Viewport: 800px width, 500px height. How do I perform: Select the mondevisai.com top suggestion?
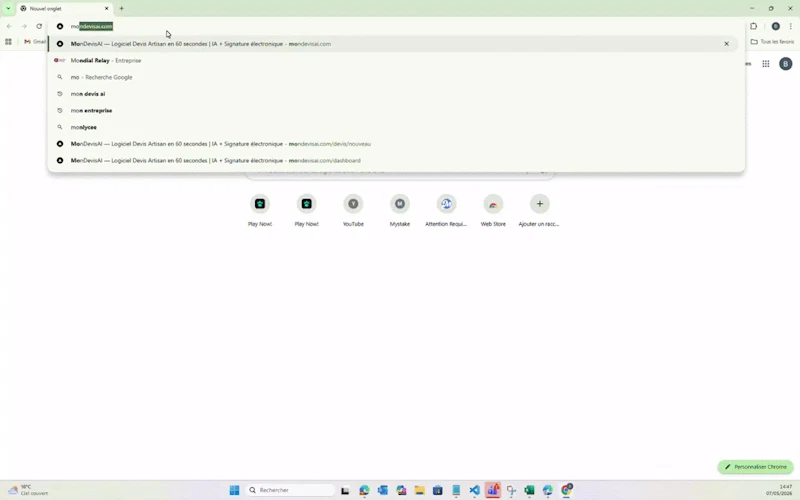tap(393, 44)
